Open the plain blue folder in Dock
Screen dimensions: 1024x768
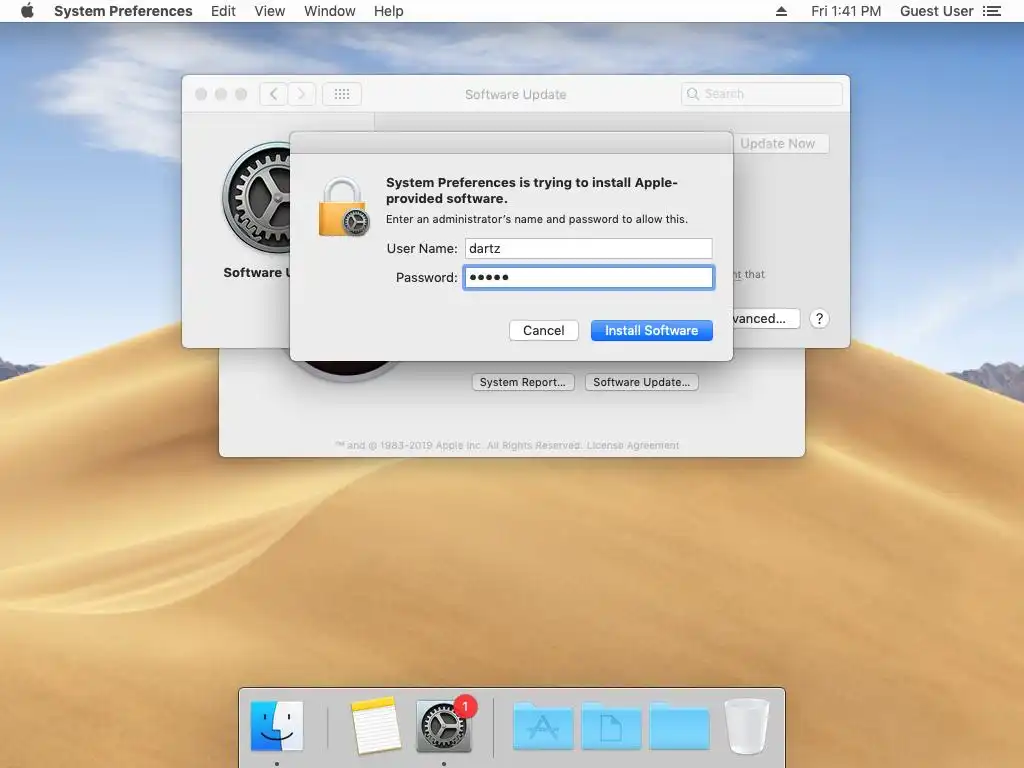click(x=679, y=726)
